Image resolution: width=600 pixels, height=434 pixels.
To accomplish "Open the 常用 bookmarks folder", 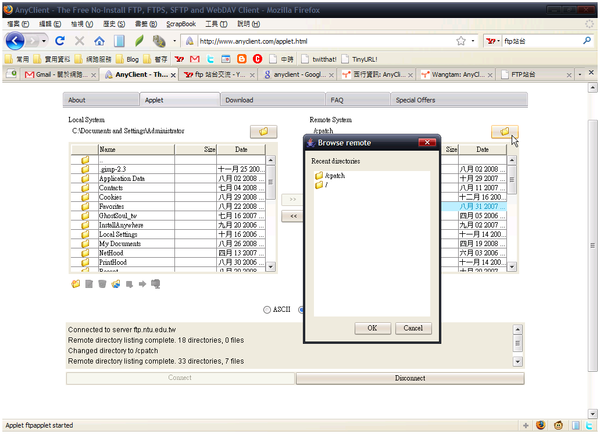I will point(17,59).
